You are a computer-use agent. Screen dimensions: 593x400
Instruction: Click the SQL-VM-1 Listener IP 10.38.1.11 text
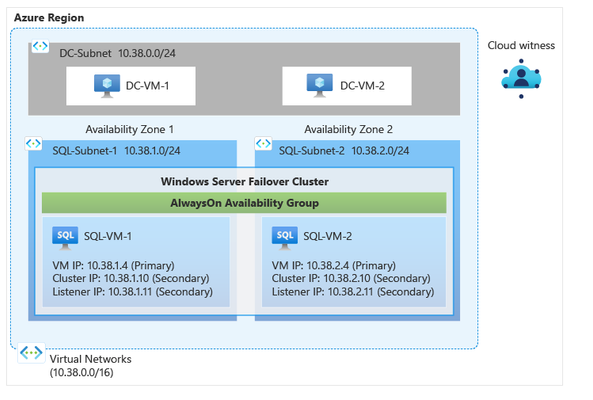click(132, 292)
